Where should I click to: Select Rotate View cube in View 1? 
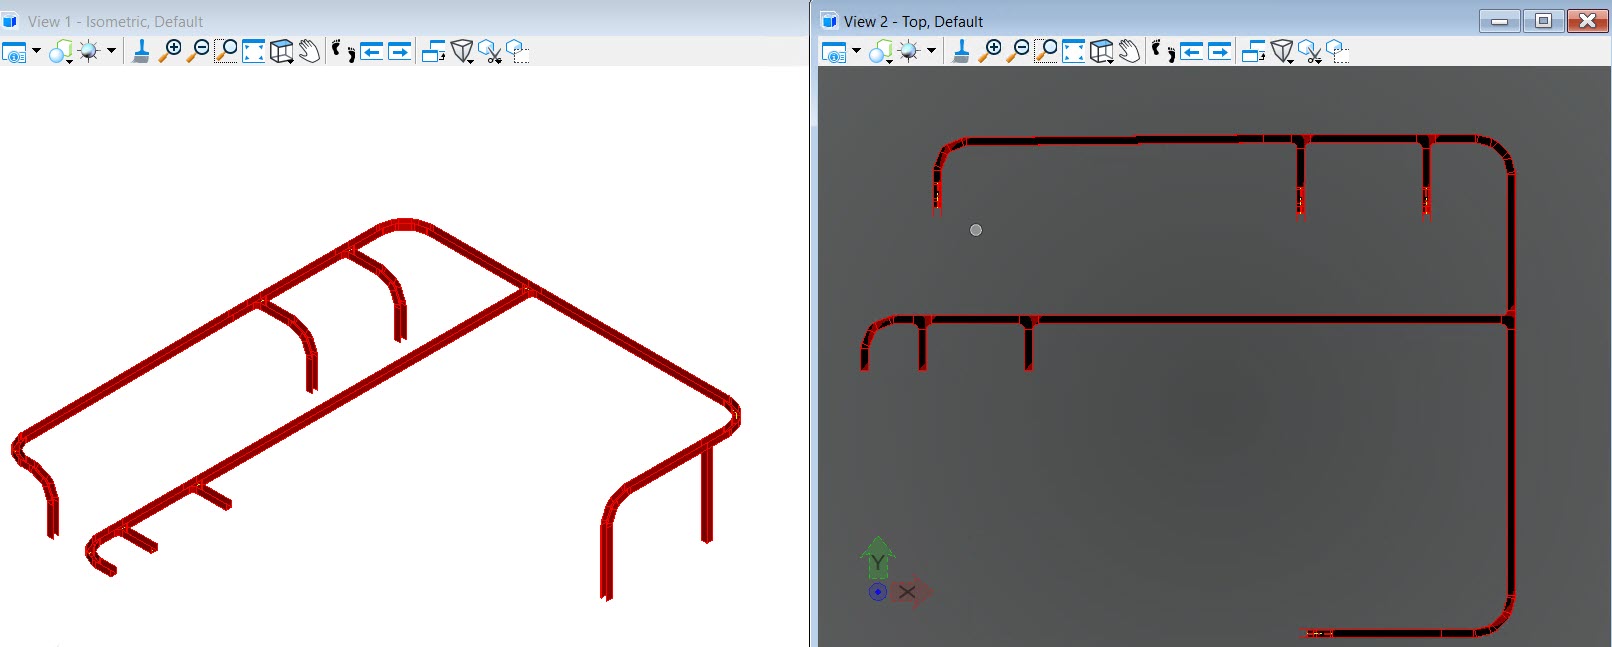pos(282,52)
